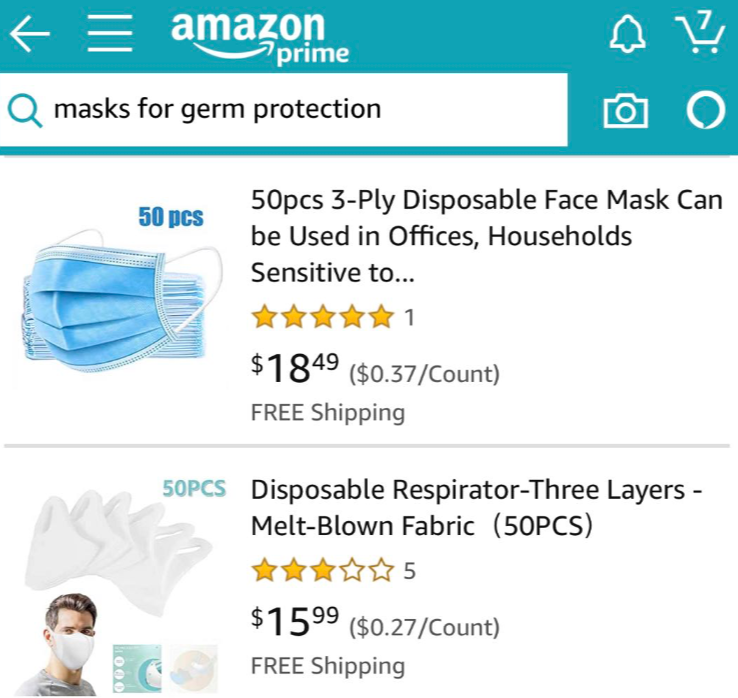Image resolution: width=738 pixels, height=698 pixels.
Task: Tap teal packaging thumbnail under respirator
Action: (137, 668)
